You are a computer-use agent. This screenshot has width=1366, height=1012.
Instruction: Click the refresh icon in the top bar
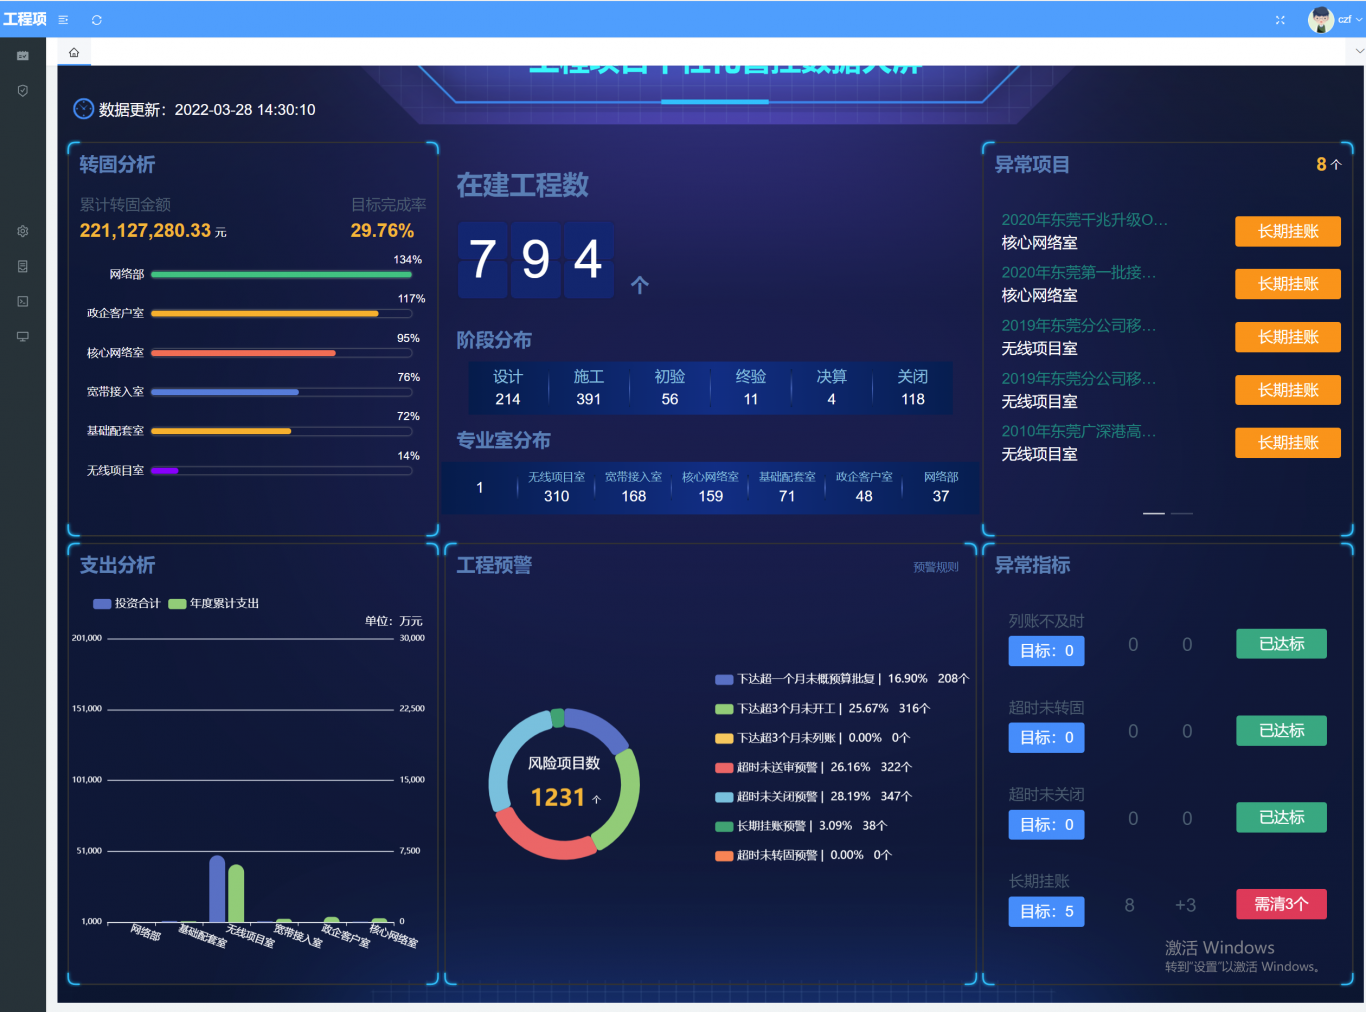click(x=97, y=20)
